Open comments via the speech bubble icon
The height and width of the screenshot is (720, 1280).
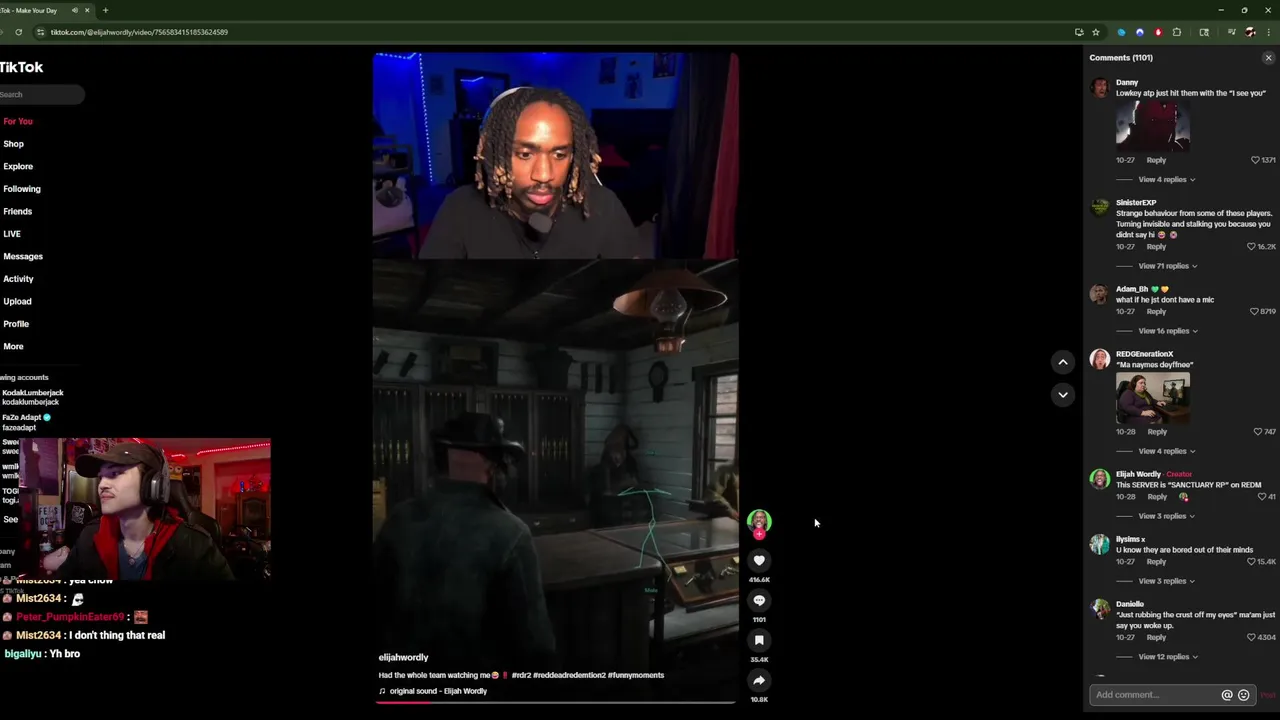coord(759,601)
